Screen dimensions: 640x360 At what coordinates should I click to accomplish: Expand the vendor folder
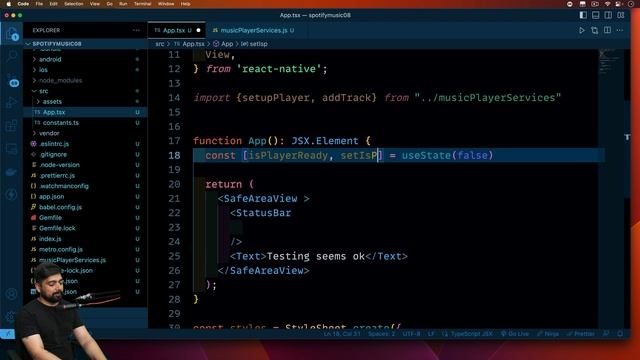point(85,133)
